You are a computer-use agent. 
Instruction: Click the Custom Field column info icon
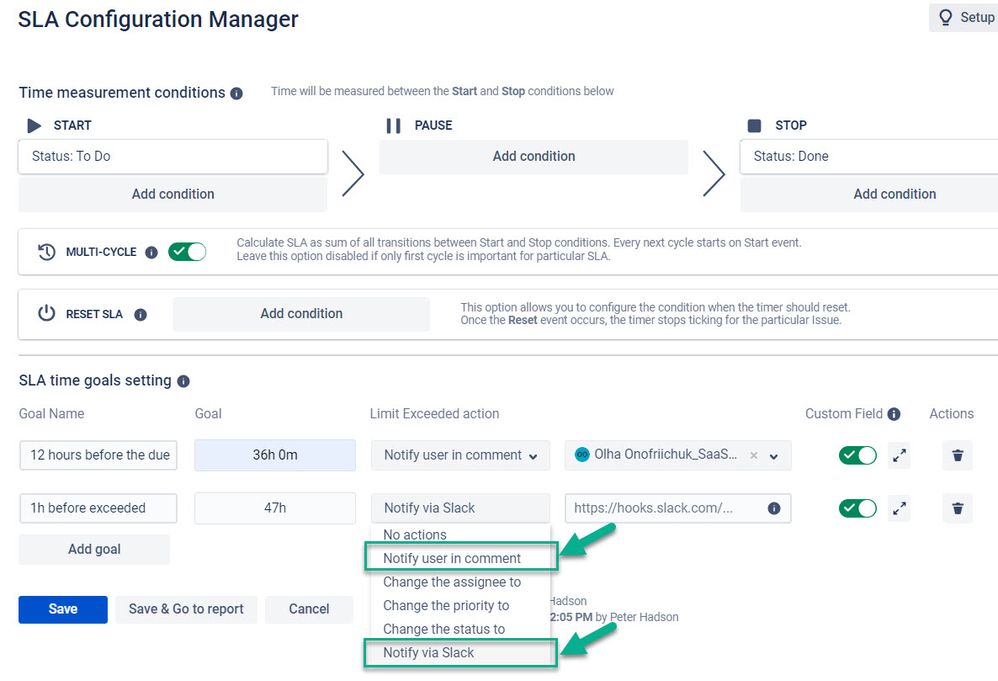[x=894, y=414]
